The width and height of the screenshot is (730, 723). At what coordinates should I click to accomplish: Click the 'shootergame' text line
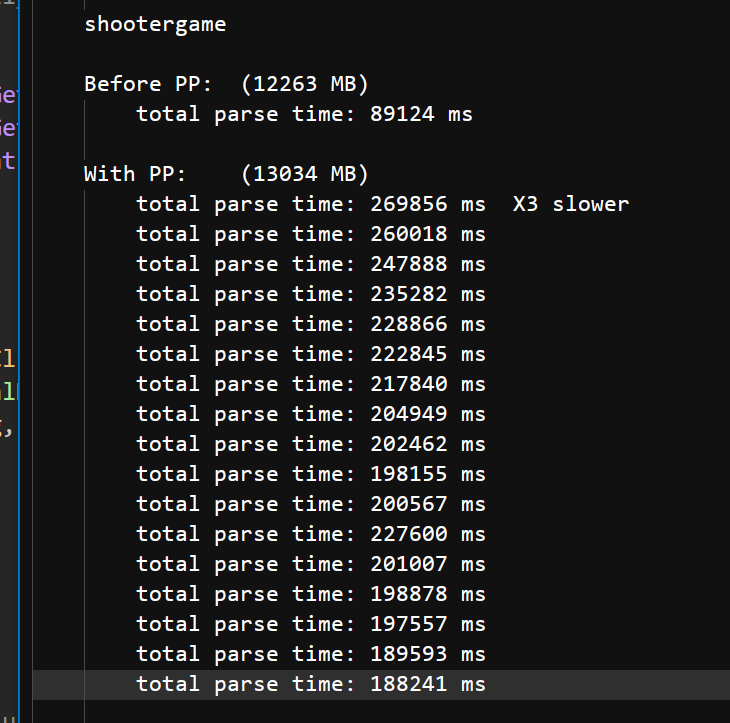click(155, 25)
